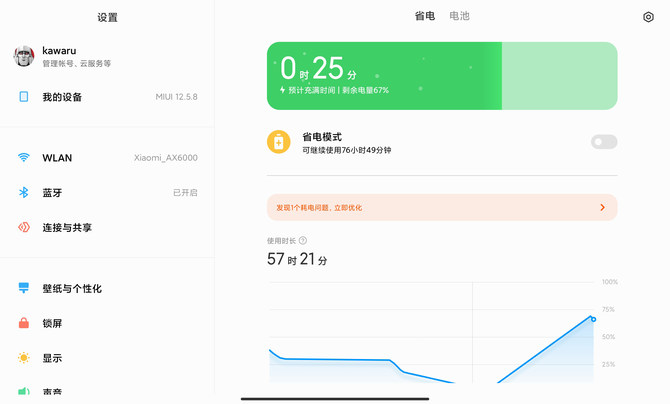Switch to the 省电 tab

tap(425, 16)
